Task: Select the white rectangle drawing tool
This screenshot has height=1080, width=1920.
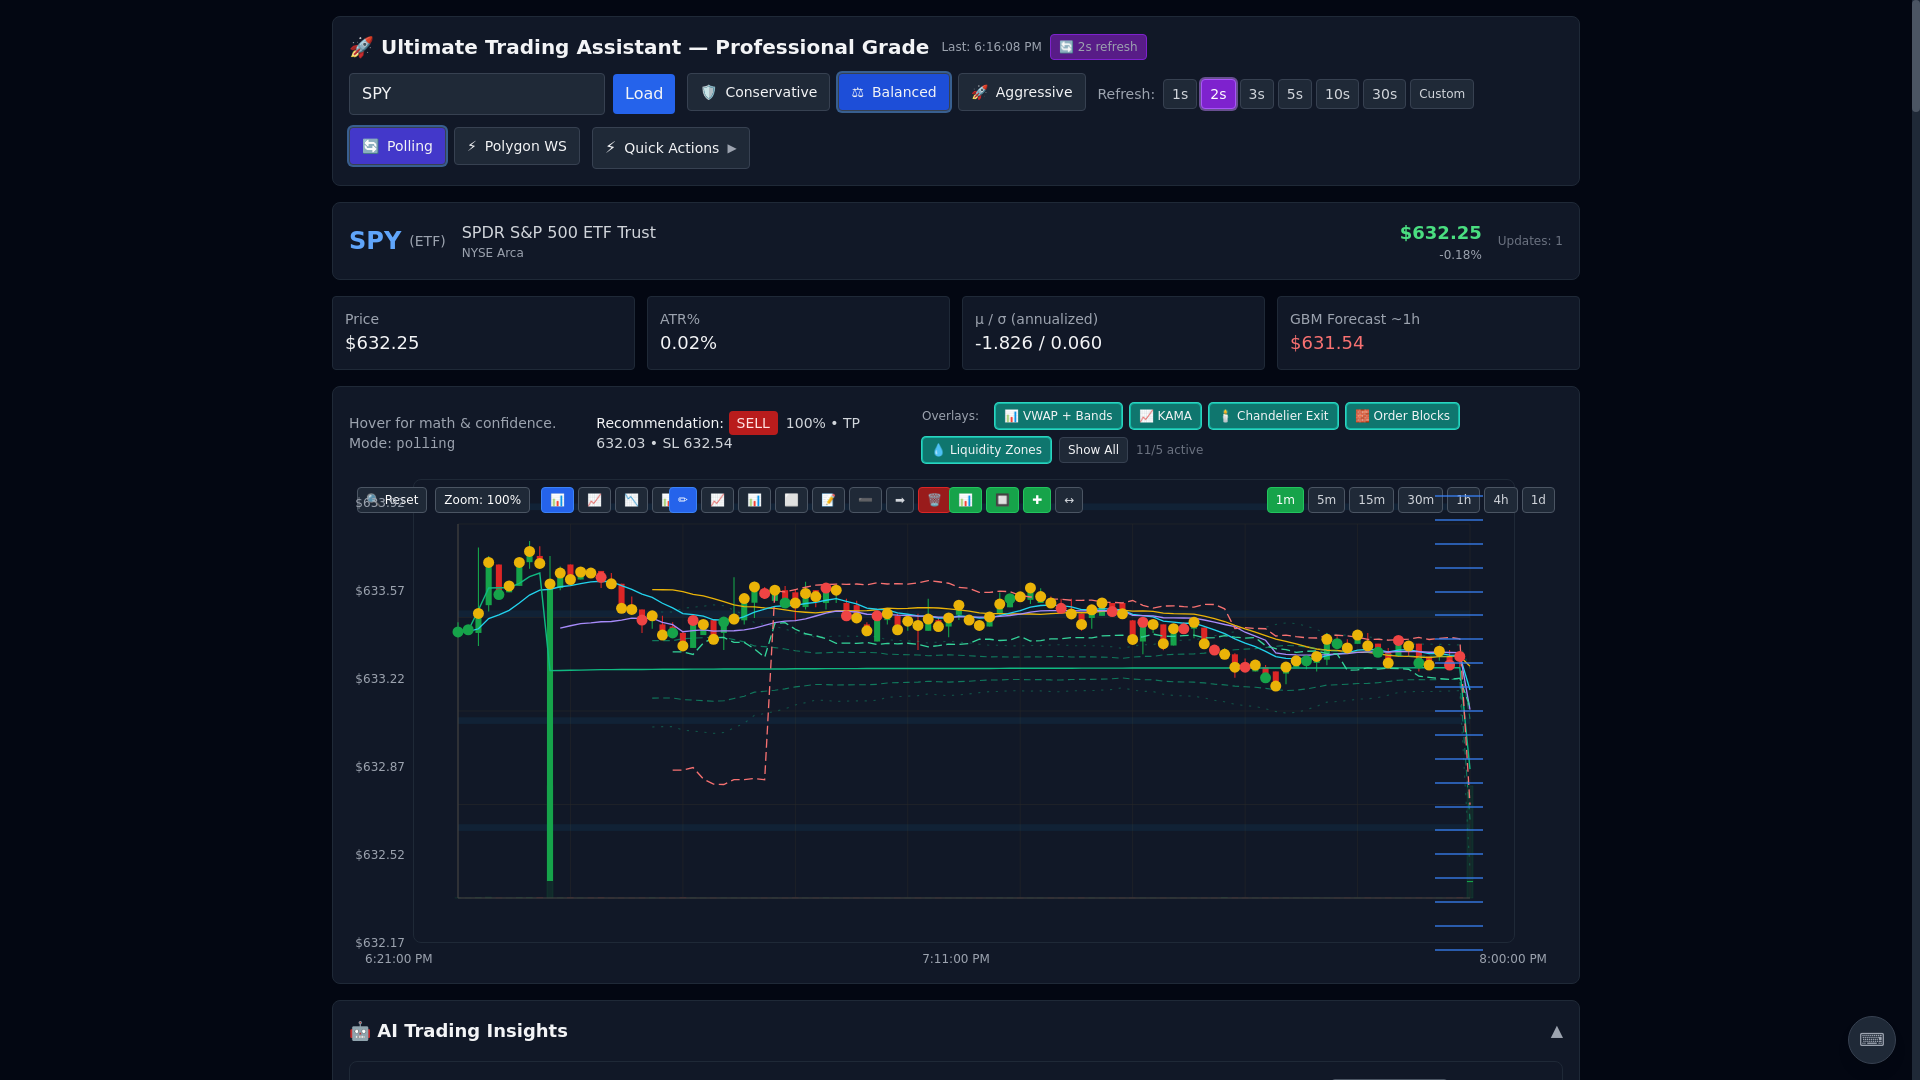Action: (x=791, y=500)
